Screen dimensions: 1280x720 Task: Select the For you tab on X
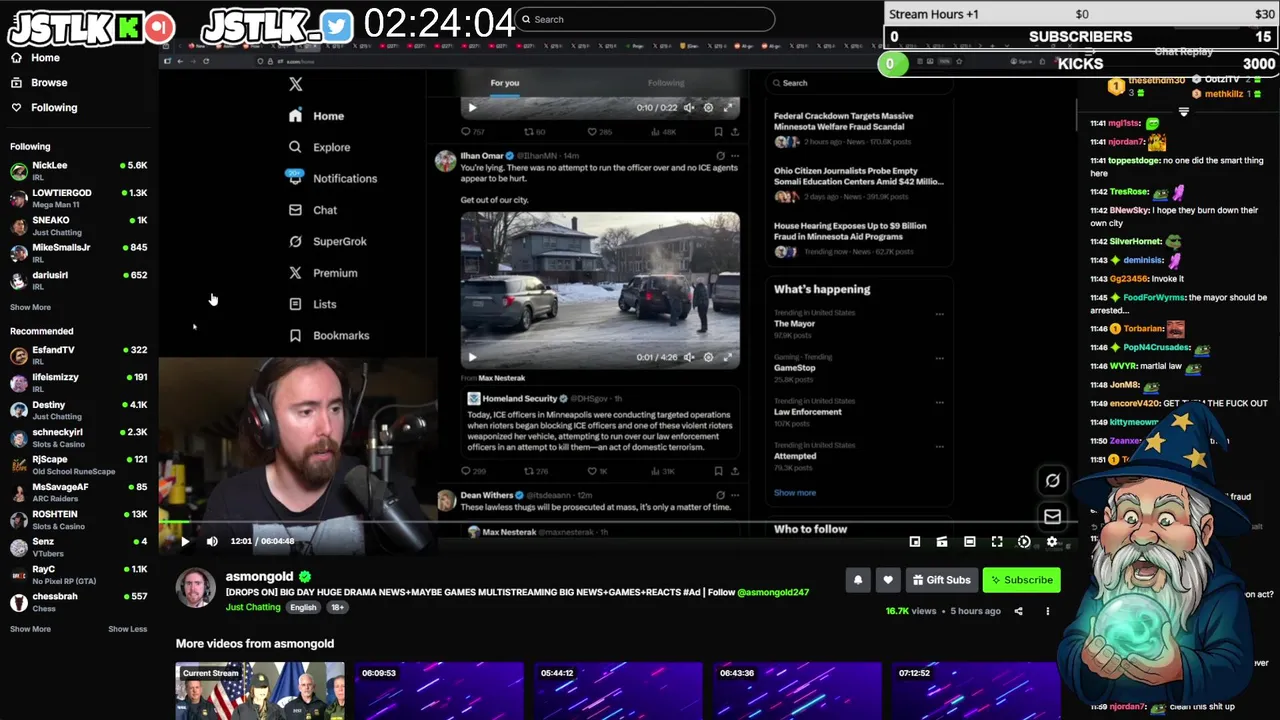(x=505, y=83)
